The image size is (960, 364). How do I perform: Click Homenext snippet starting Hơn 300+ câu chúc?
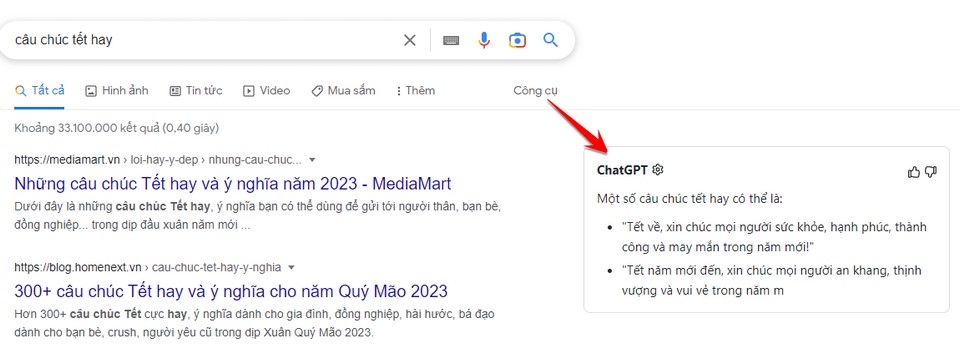click(x=255, y=324)
